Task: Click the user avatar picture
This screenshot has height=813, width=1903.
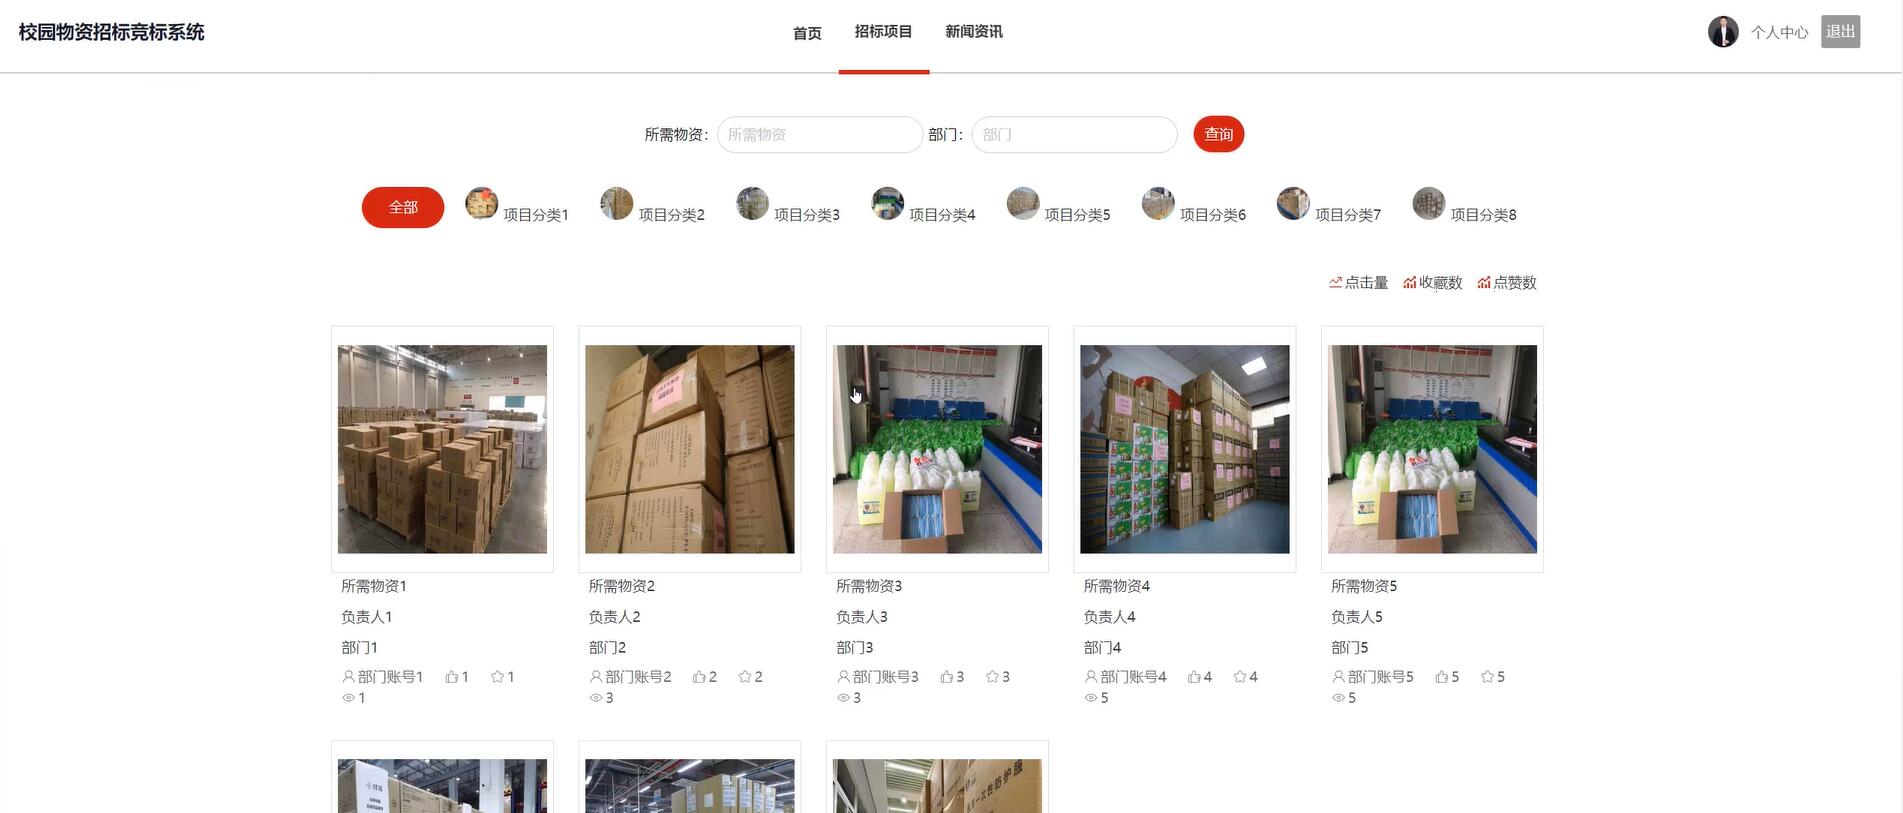Action: click(x=1723, y=32)
